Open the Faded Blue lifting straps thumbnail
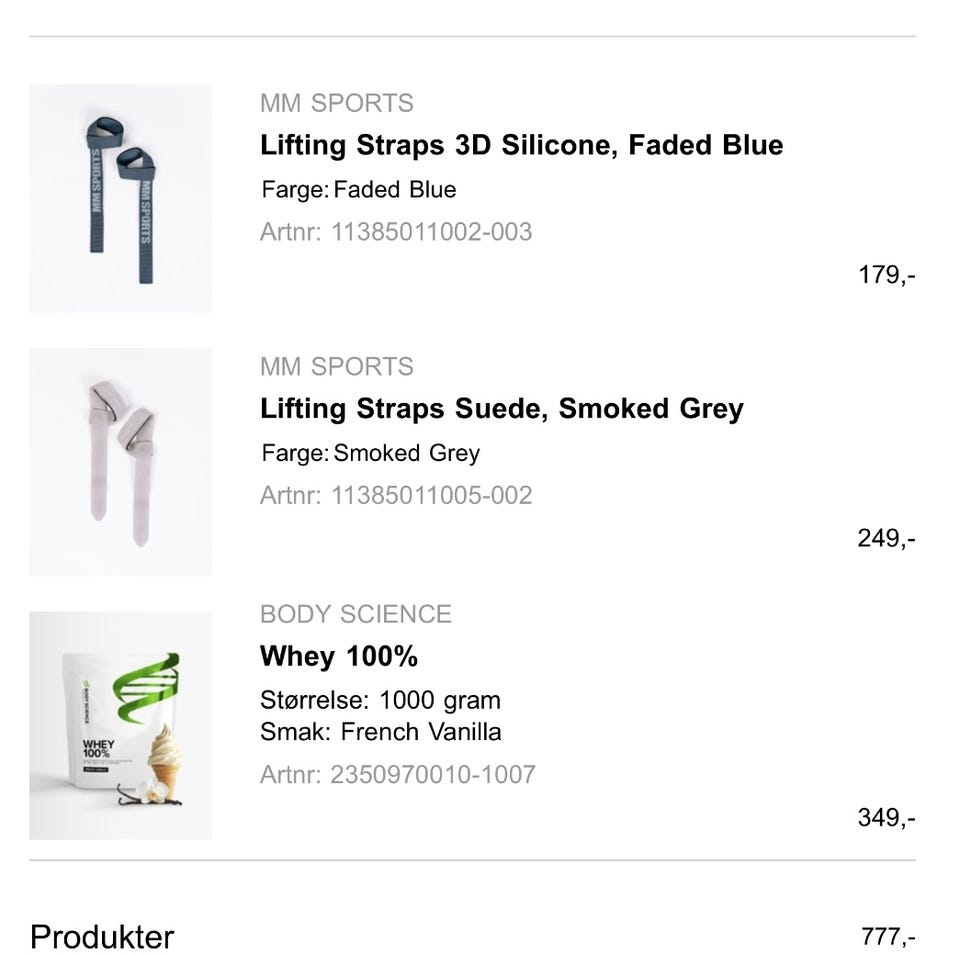This screenshot has width=960, height=954. 121,198
